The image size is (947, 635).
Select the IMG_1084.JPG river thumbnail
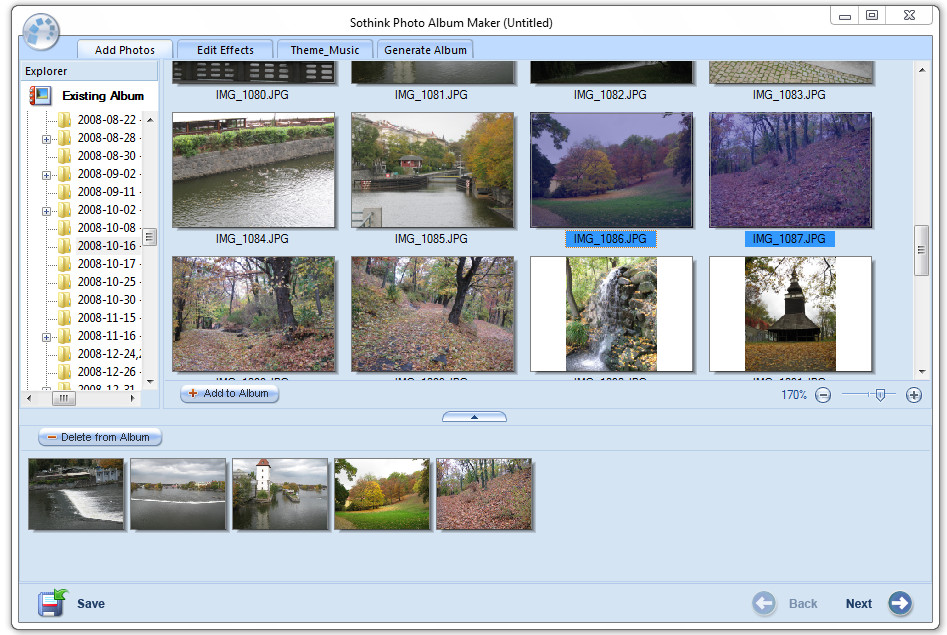coord(253,170)
